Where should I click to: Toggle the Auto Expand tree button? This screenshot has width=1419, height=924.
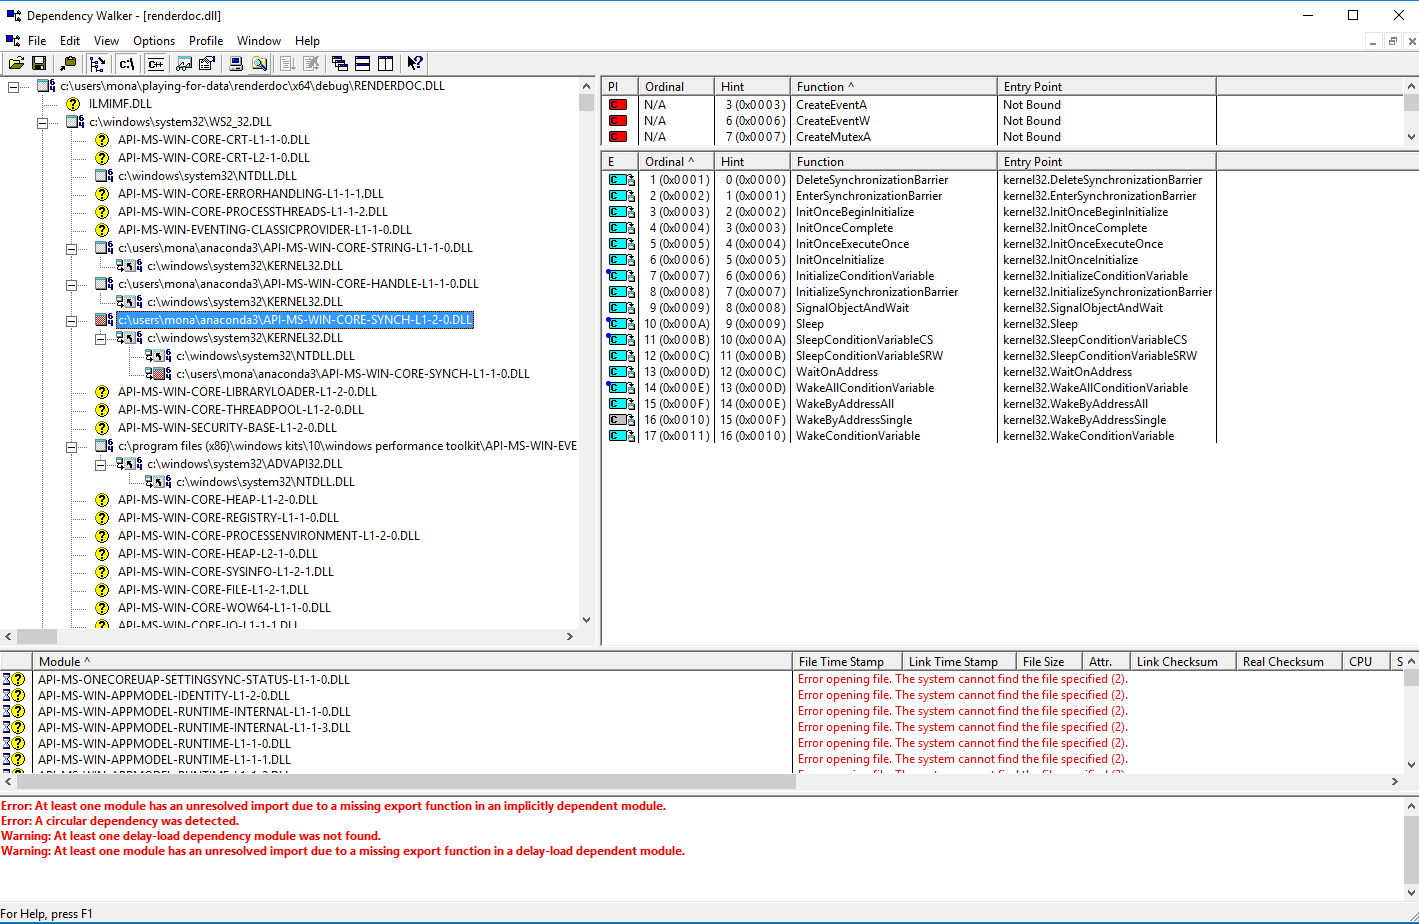97,64
